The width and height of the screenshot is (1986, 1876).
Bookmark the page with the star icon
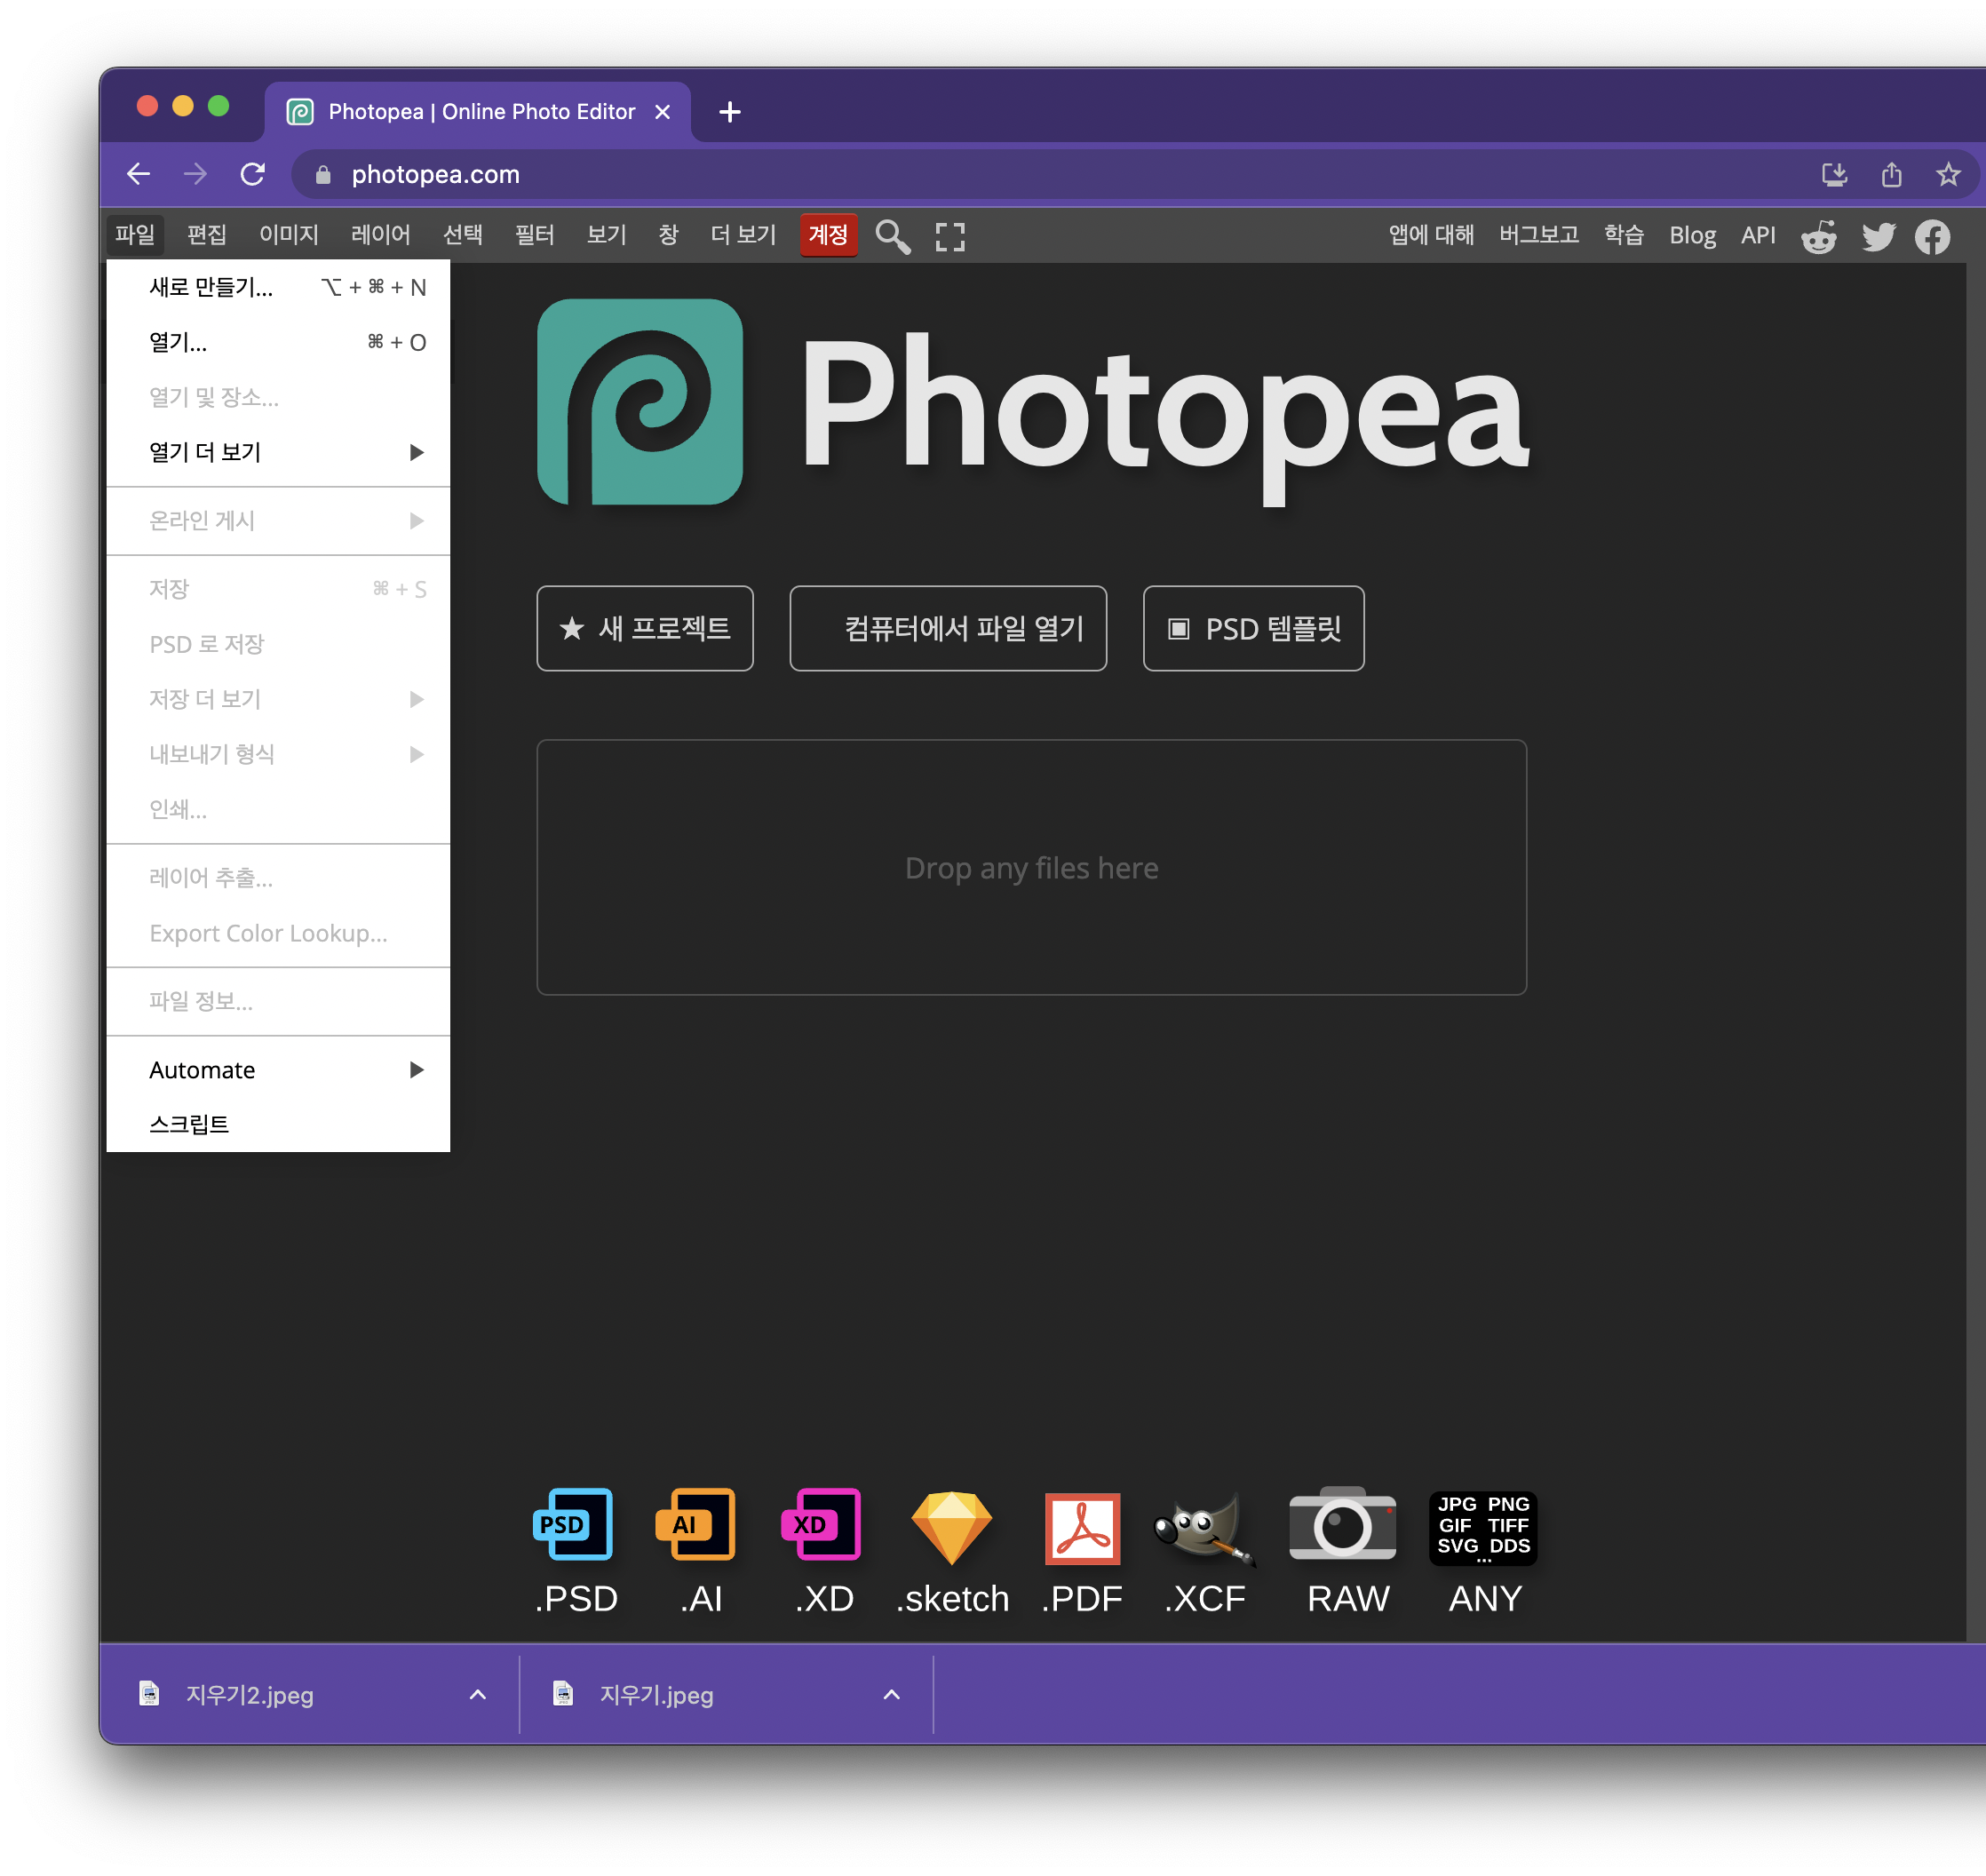(x=1948, y=175)
